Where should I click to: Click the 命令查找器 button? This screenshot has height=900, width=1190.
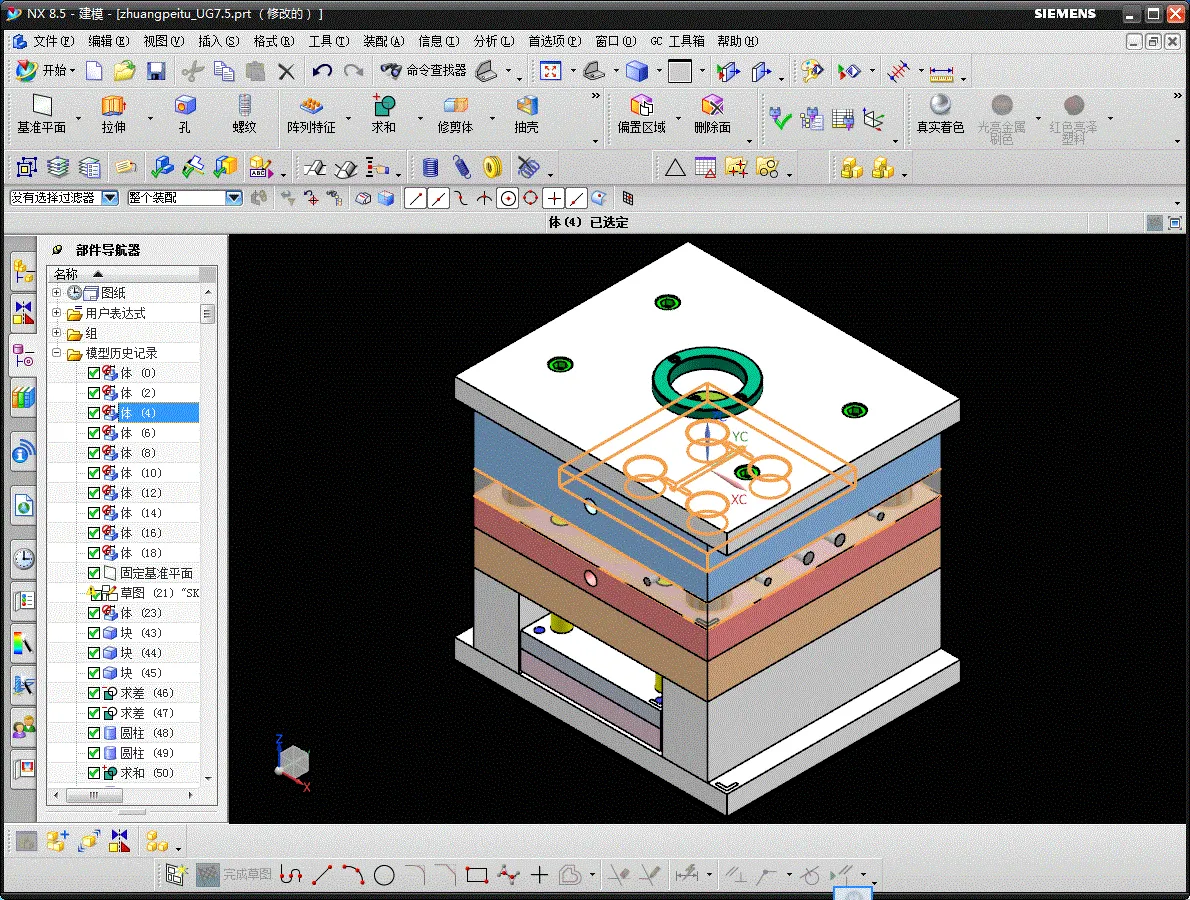click(424, 71)
